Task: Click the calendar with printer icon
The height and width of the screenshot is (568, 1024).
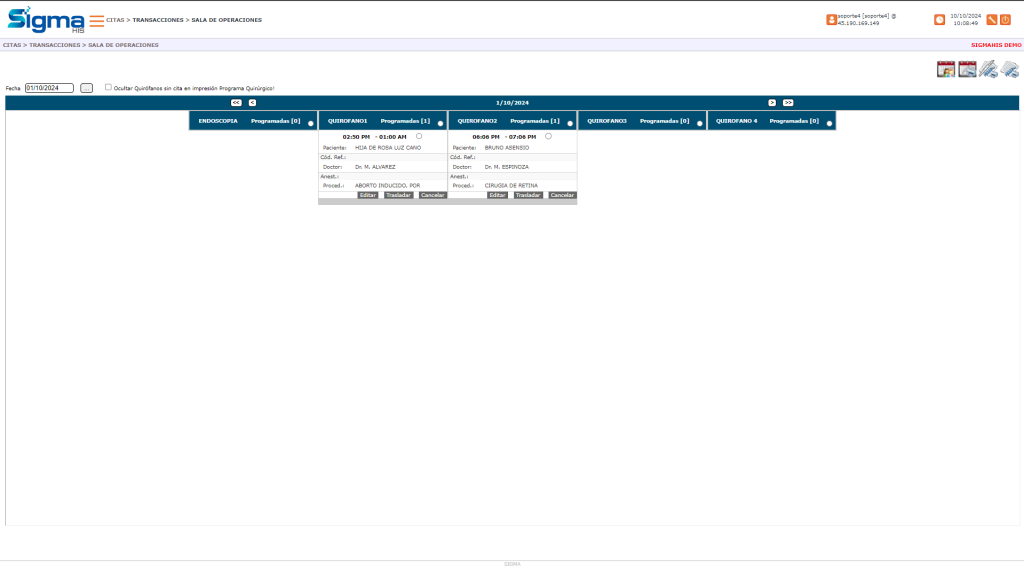Action: [967, 69]
